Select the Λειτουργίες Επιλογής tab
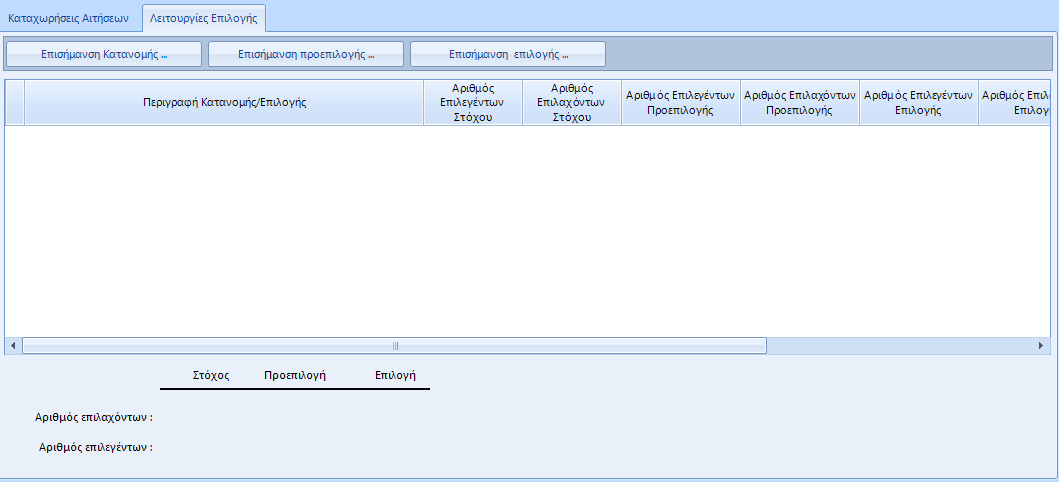Image resolution: width=1059 pixels, height=482 pixels. point(203,18)
